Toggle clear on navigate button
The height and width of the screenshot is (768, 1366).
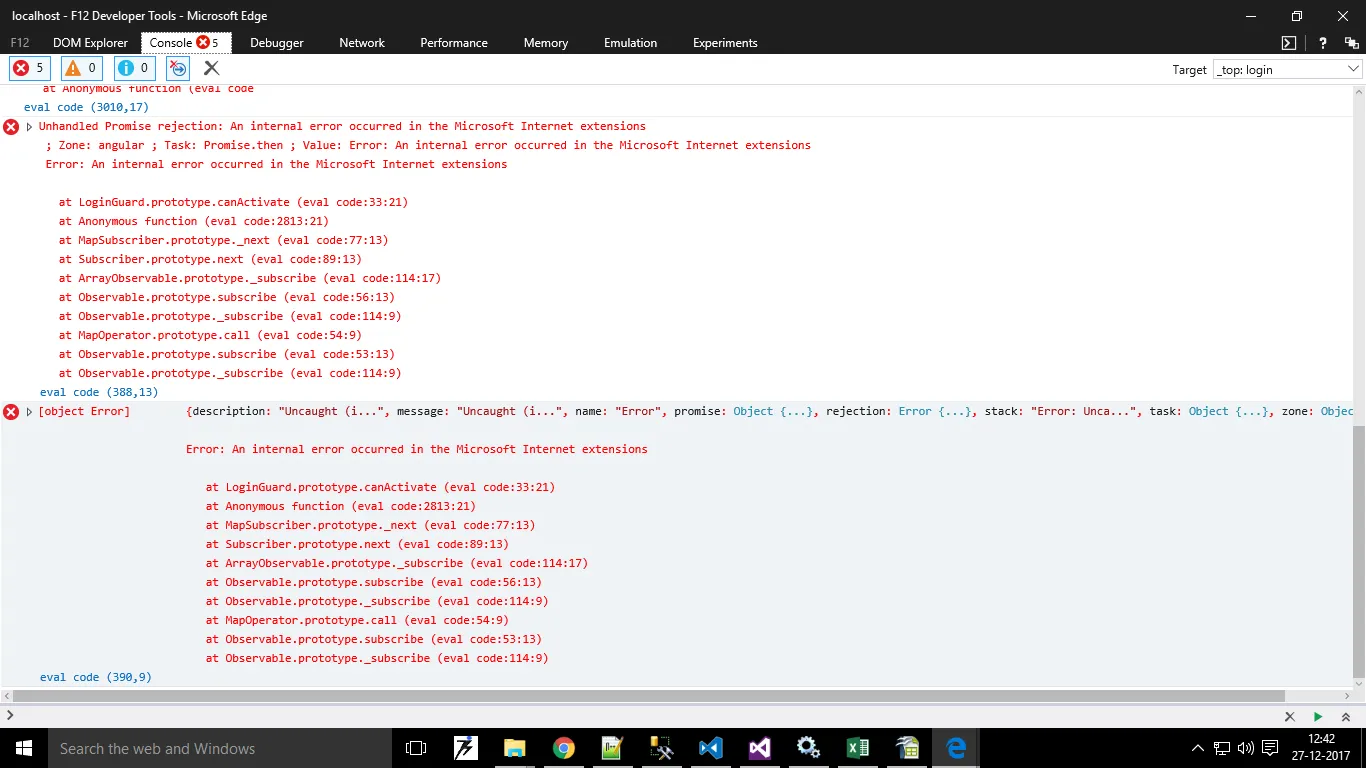tap(178, 68)
